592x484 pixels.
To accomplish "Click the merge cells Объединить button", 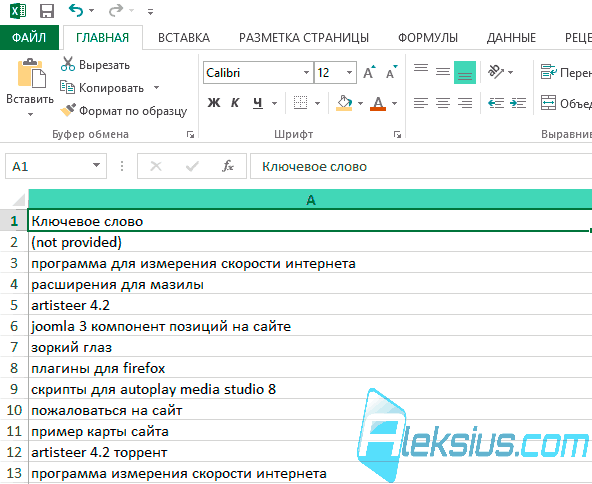I will pos(566,103).
